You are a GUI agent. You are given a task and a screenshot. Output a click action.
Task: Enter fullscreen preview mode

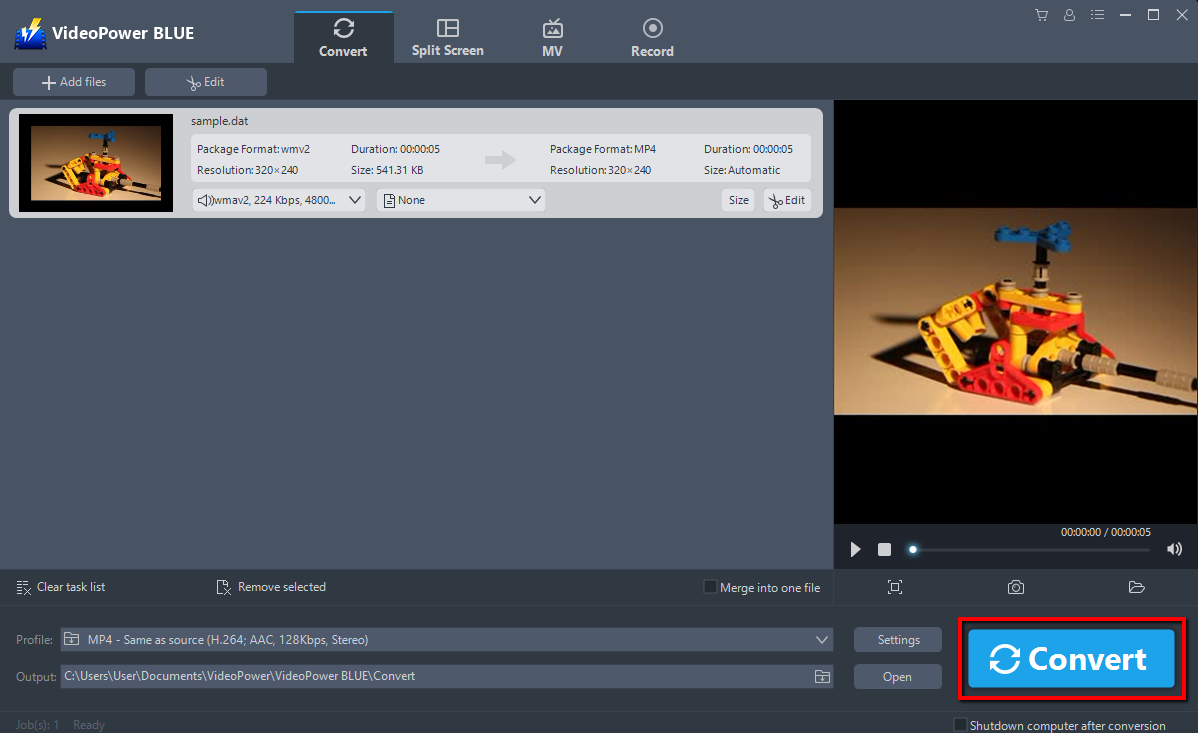pos(894,587)
